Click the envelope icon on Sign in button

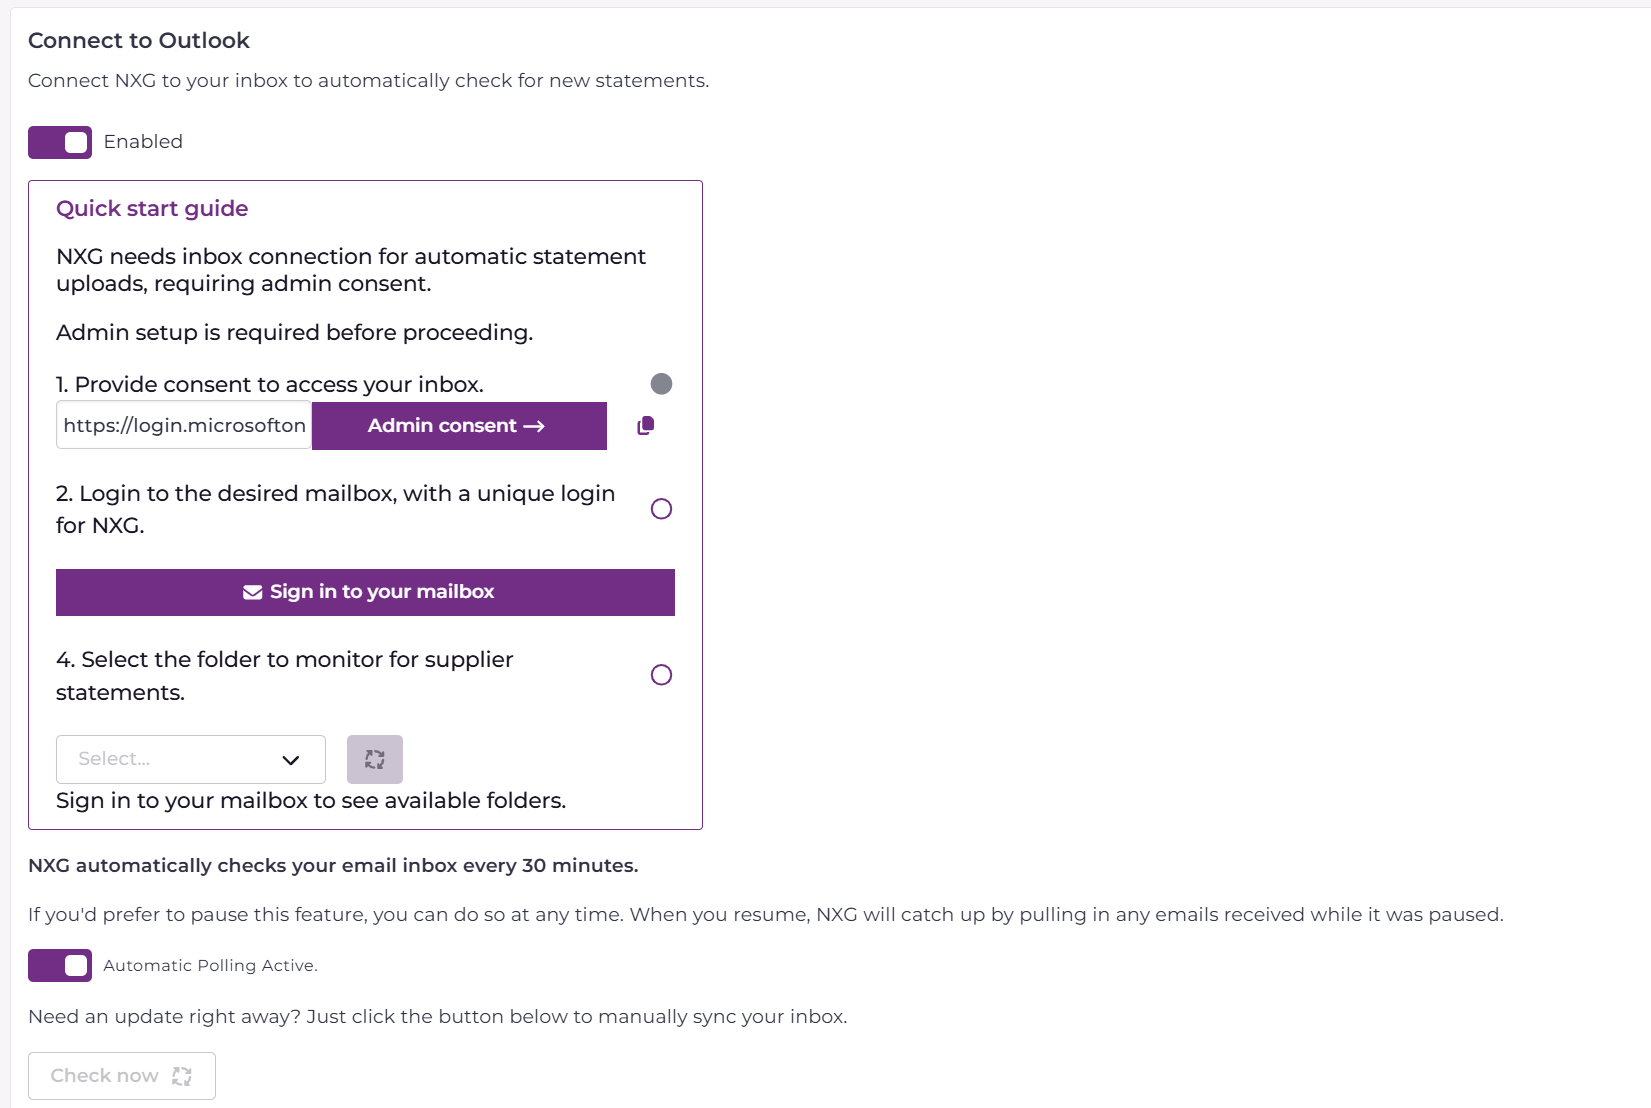pyautogui.click(x=252, y=592)
